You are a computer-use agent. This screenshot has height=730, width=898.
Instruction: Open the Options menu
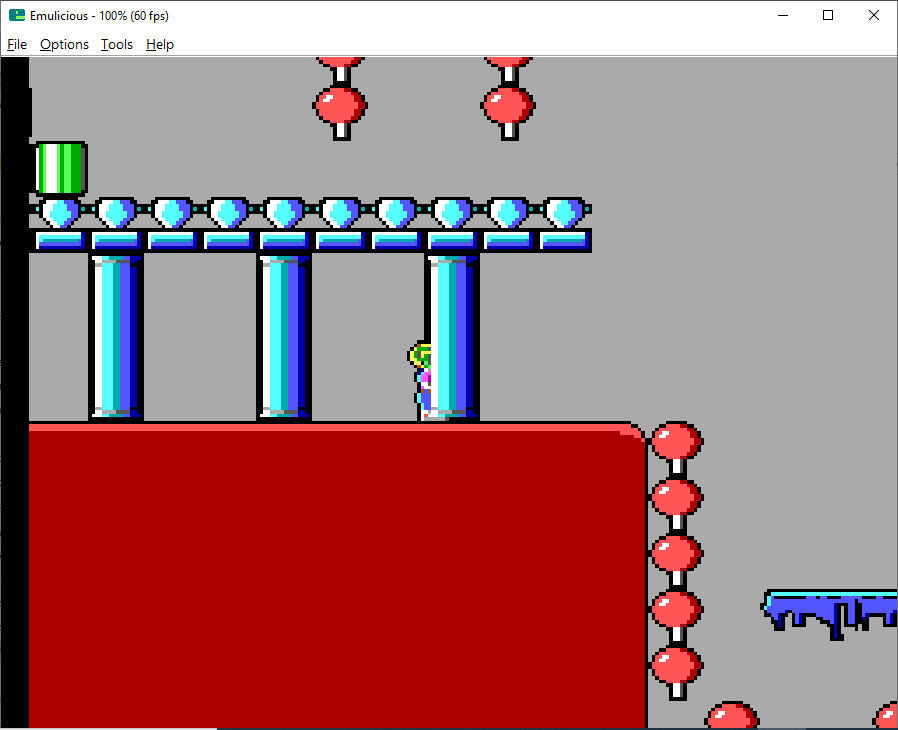[64, 45]
